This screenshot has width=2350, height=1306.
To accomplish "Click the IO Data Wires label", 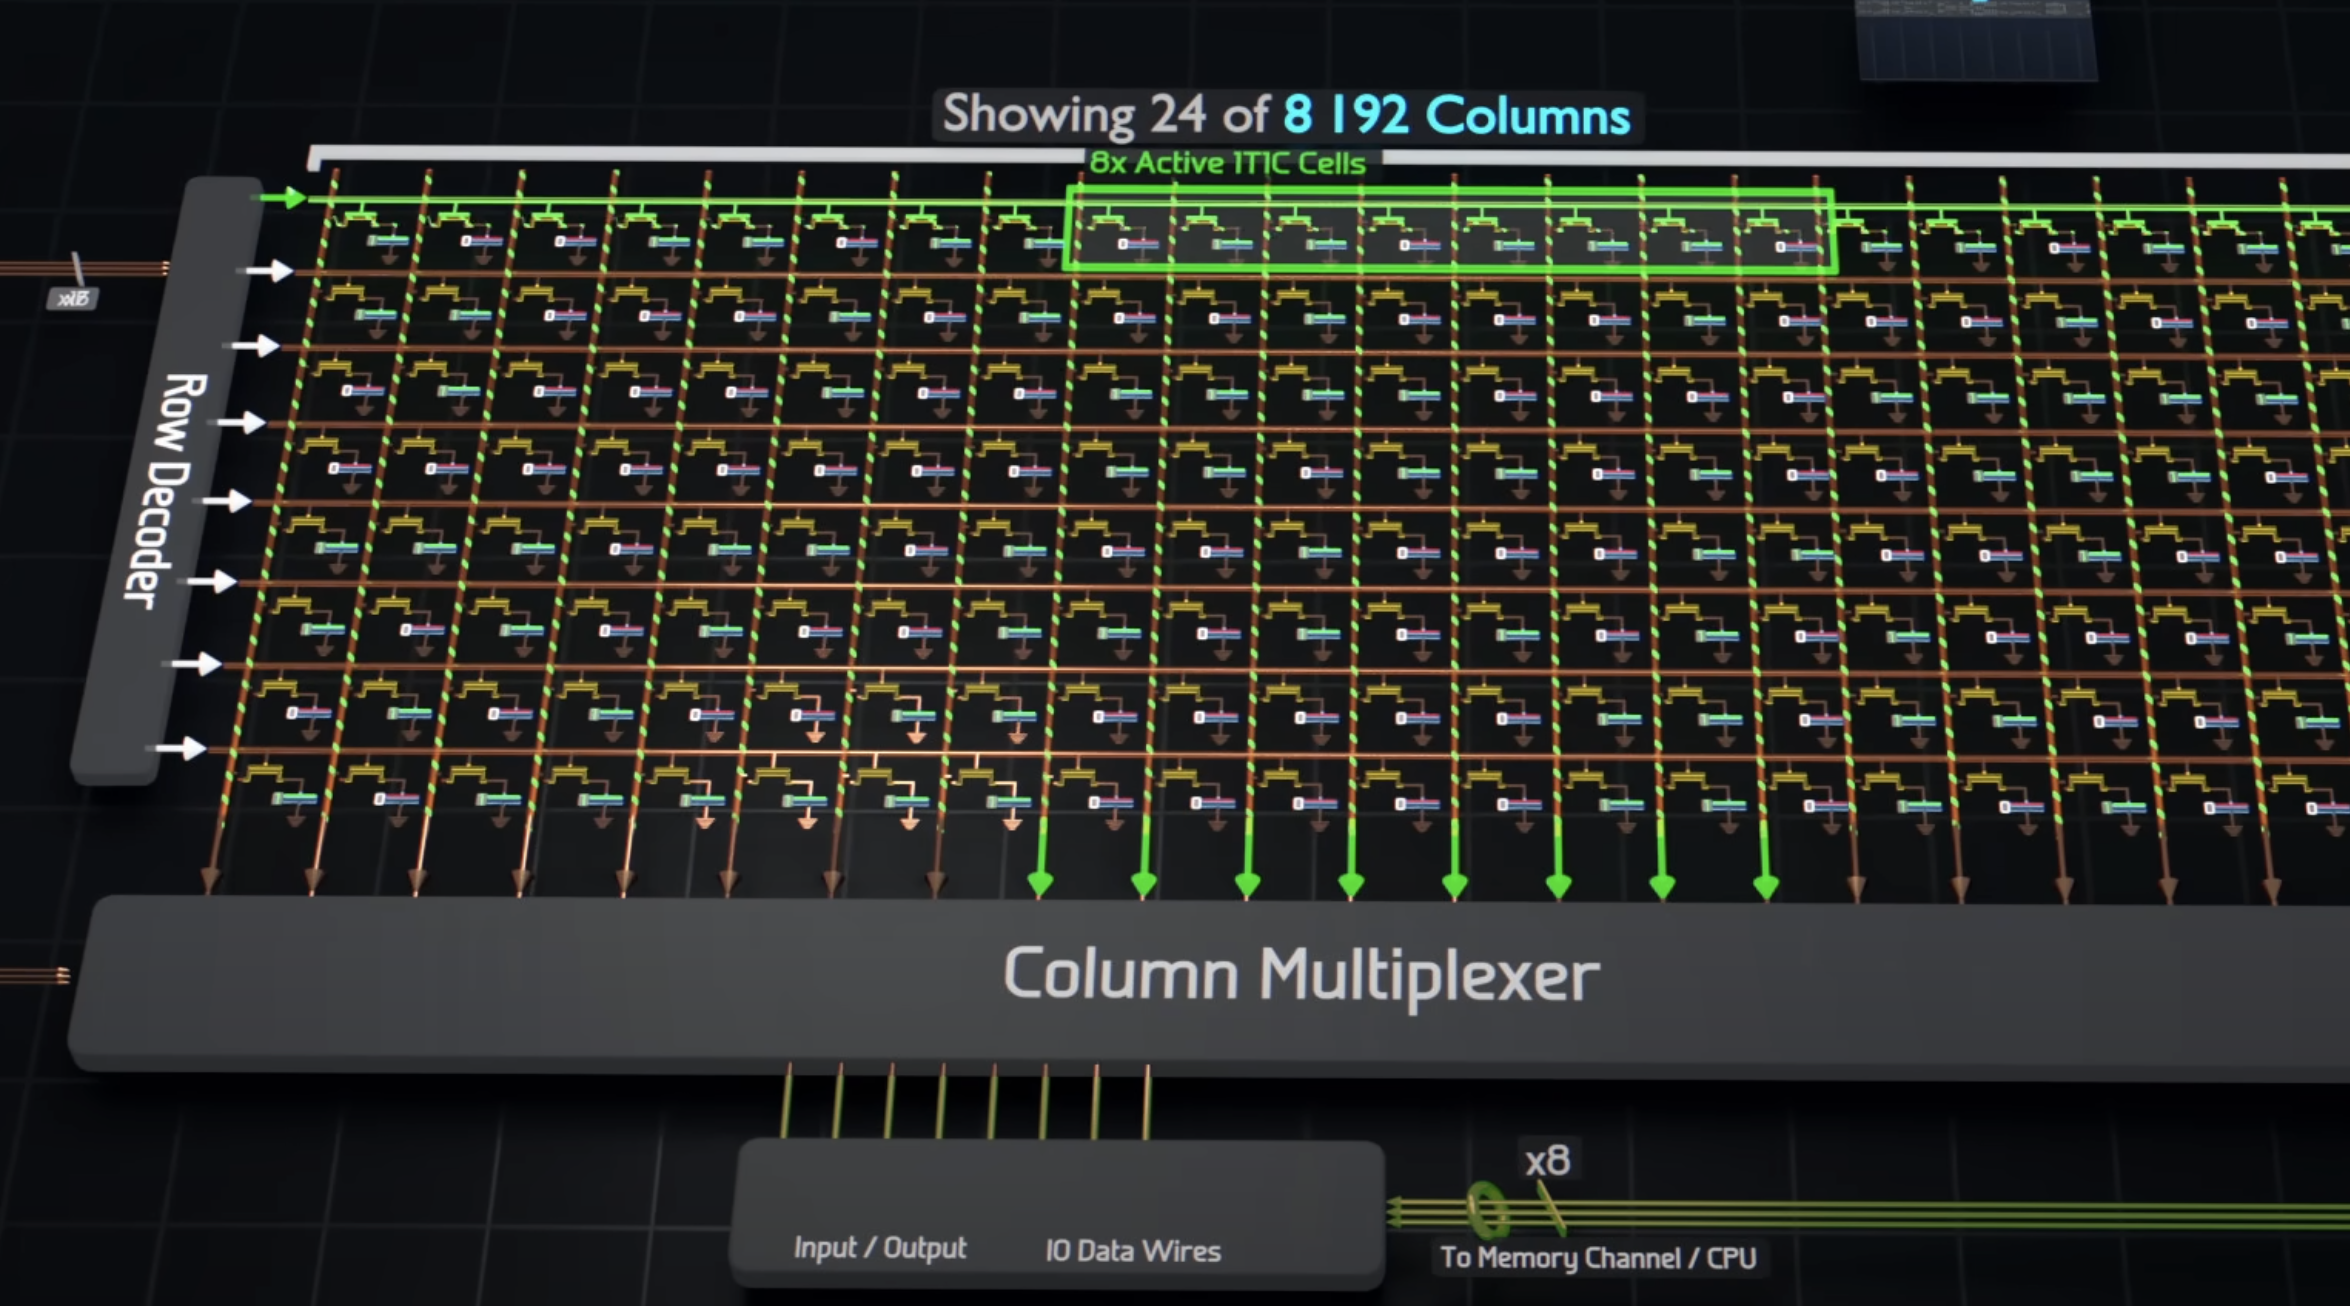I will pyautogui.click(x=1132, y=1251).
